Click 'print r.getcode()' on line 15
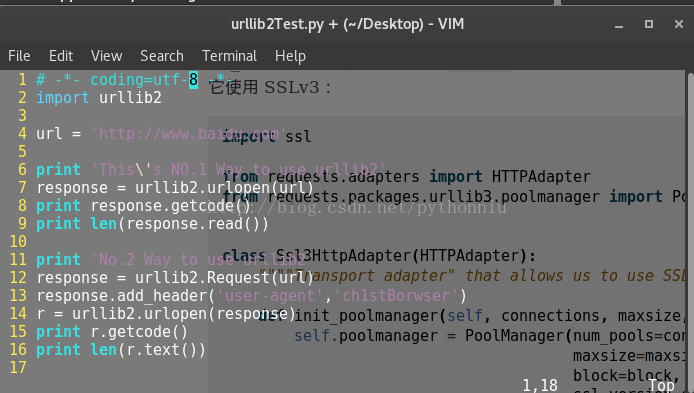 [x=112, y=332]
